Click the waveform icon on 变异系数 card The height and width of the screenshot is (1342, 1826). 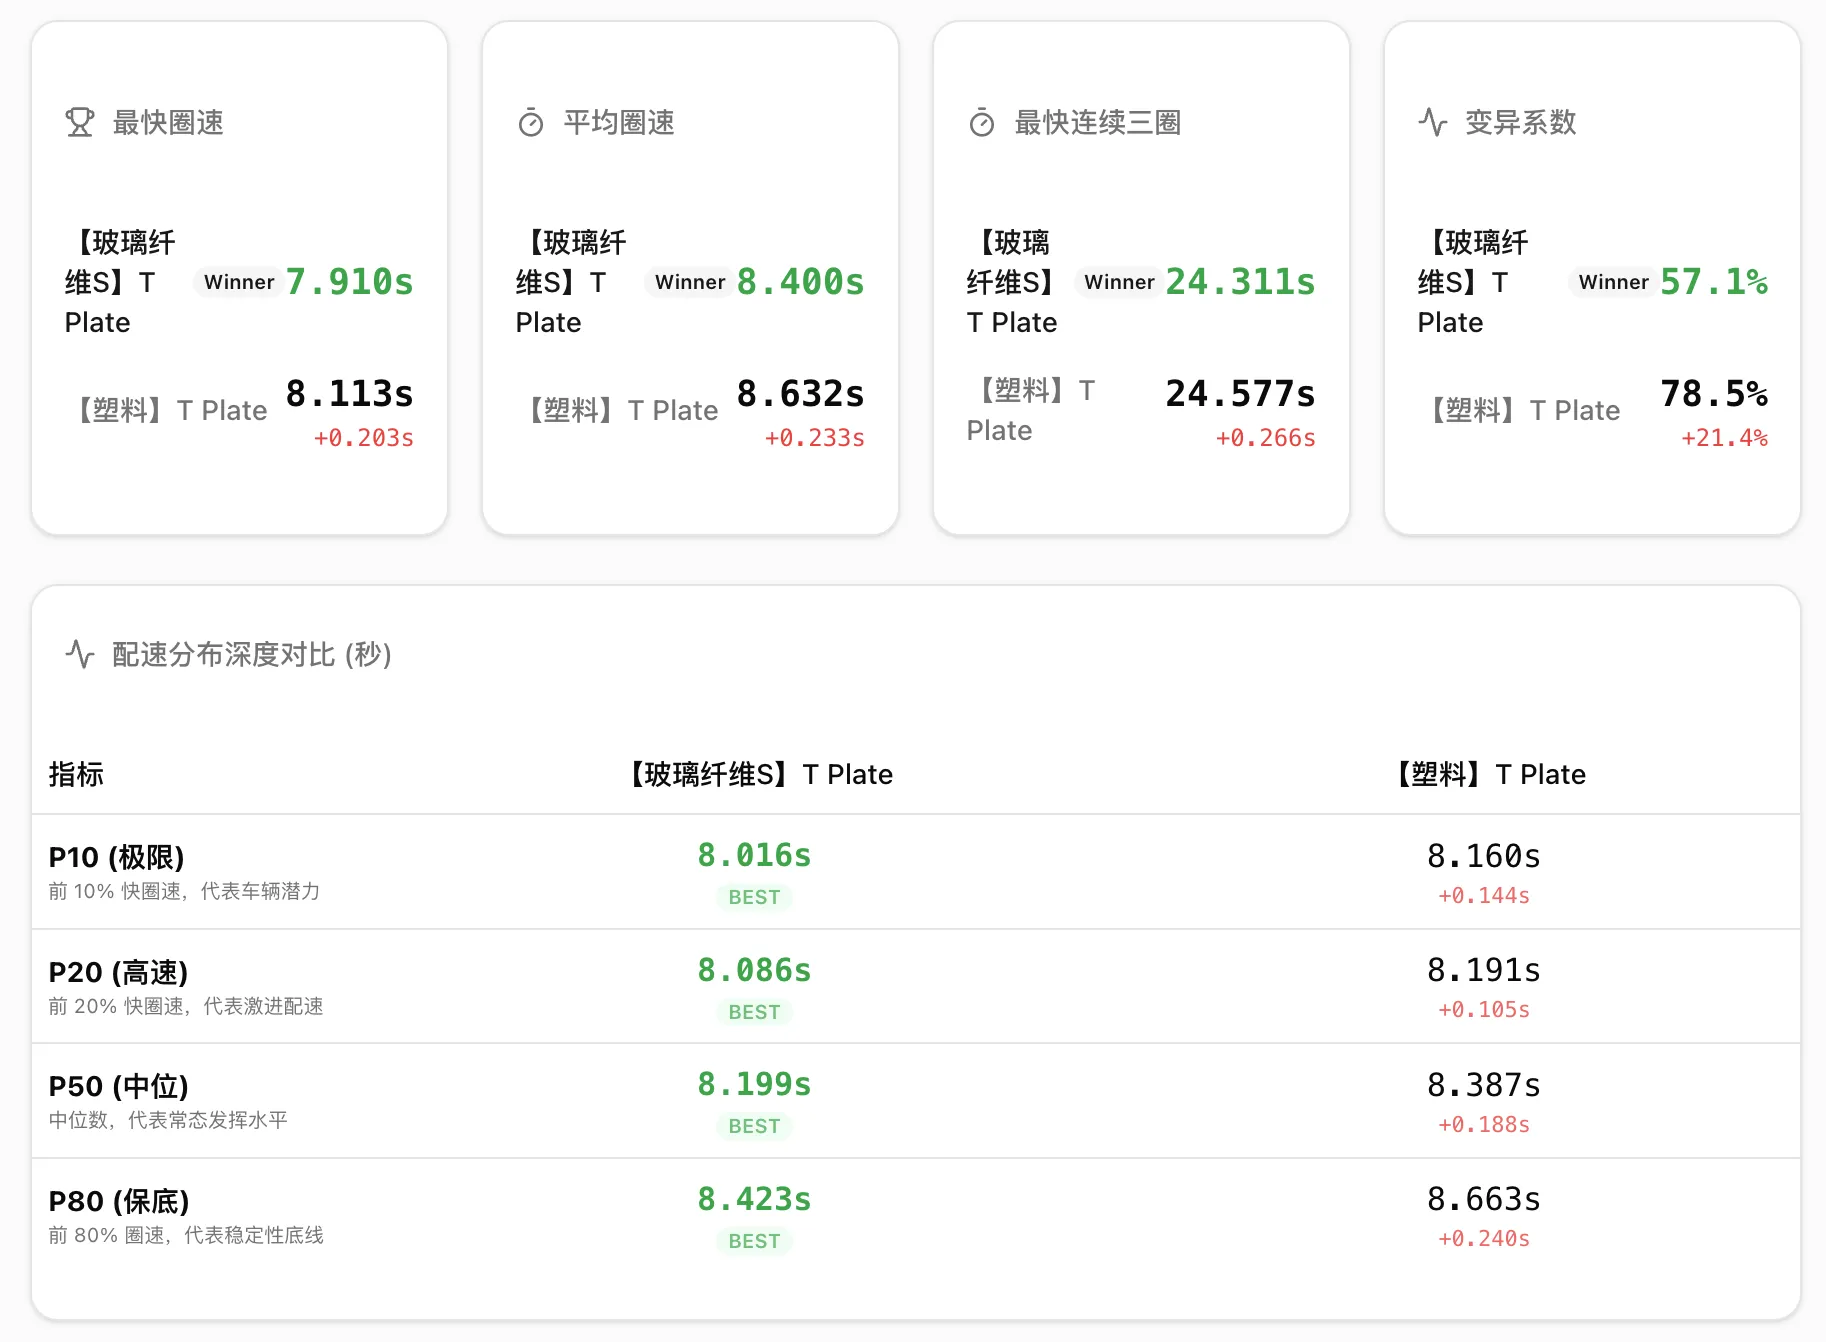1432,121
